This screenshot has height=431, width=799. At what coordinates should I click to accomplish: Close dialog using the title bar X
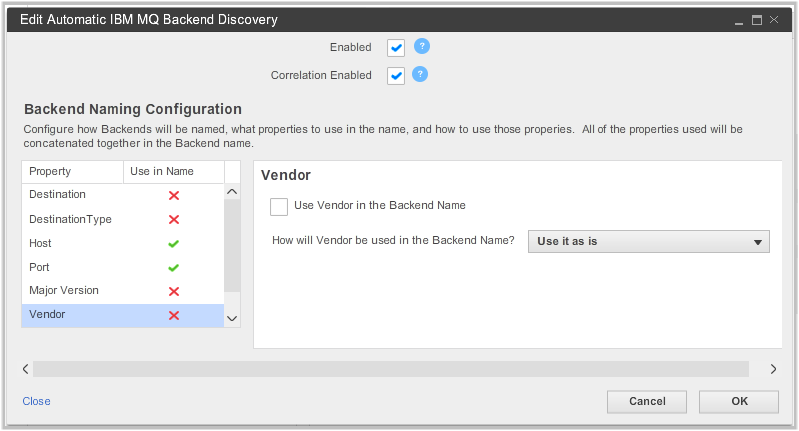tap(774, 19)
